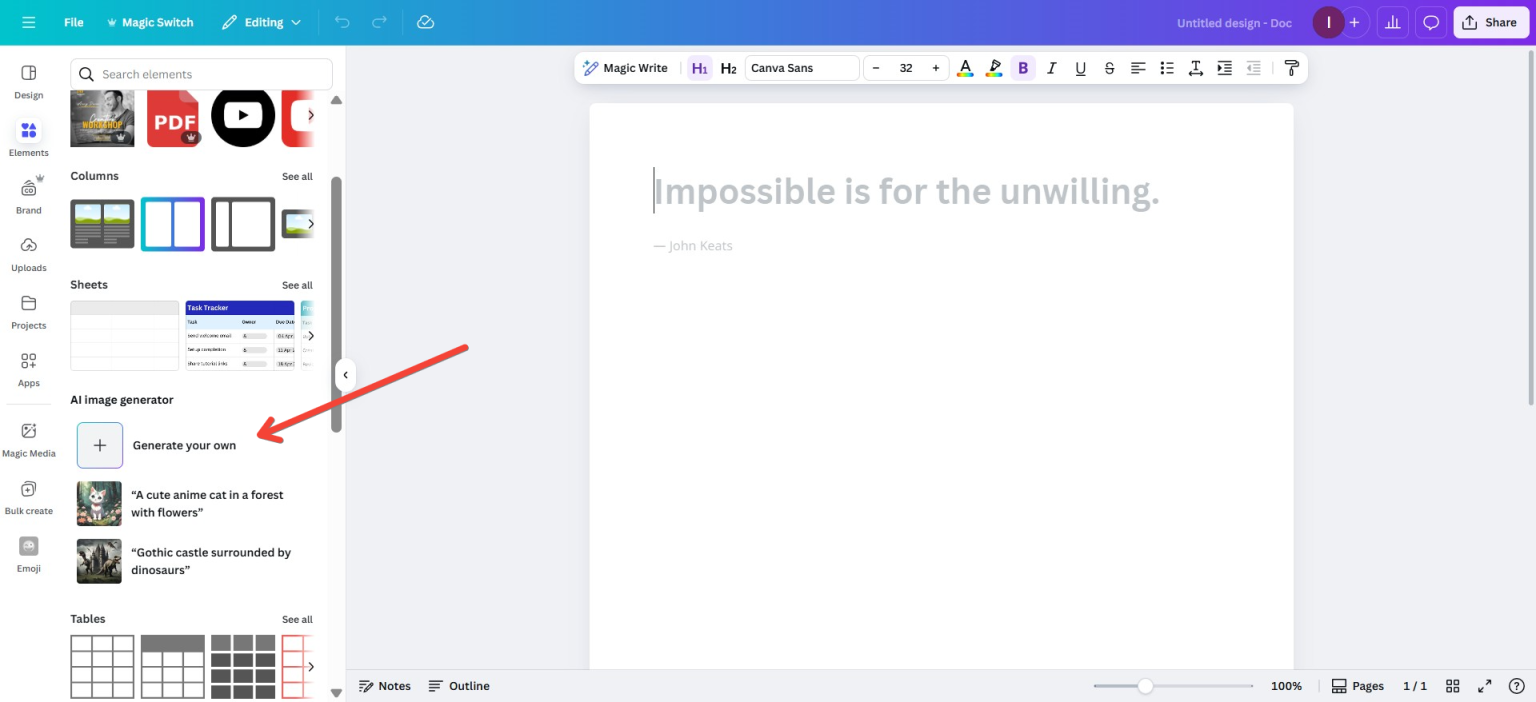Select the anime cat prompt thumbnail

[99, 503]
